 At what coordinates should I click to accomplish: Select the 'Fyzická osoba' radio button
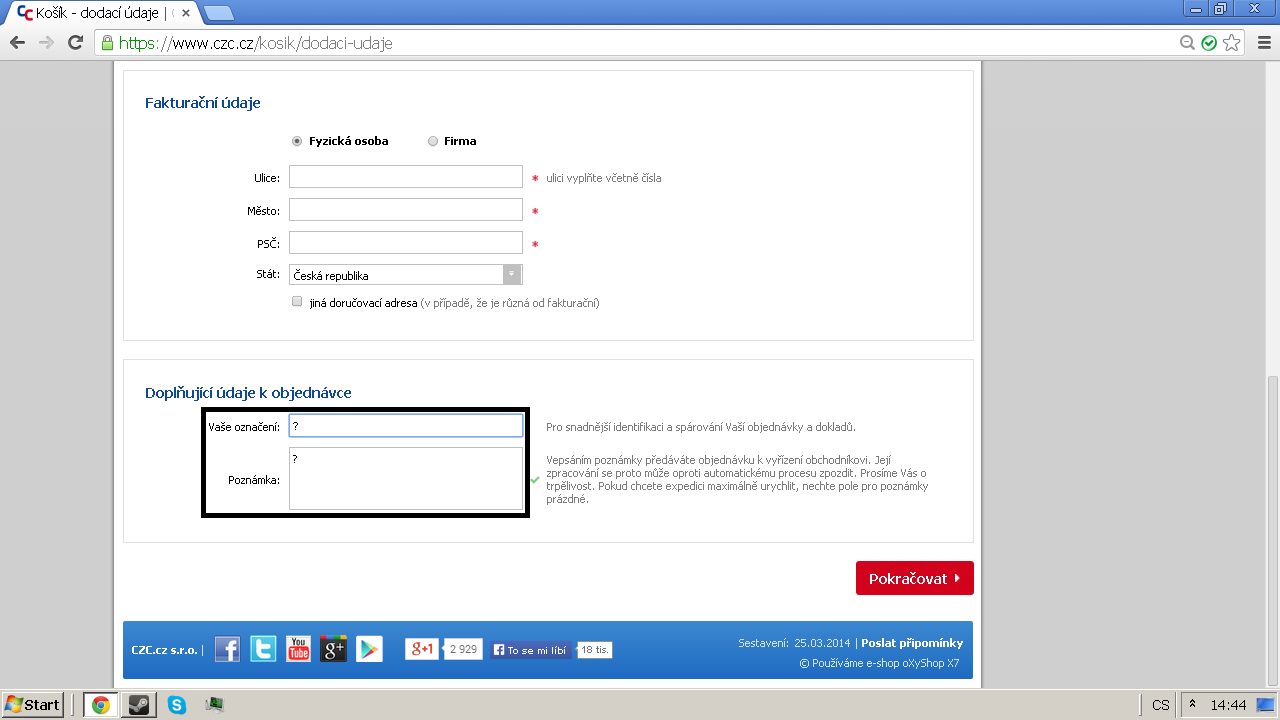point(297,141)
